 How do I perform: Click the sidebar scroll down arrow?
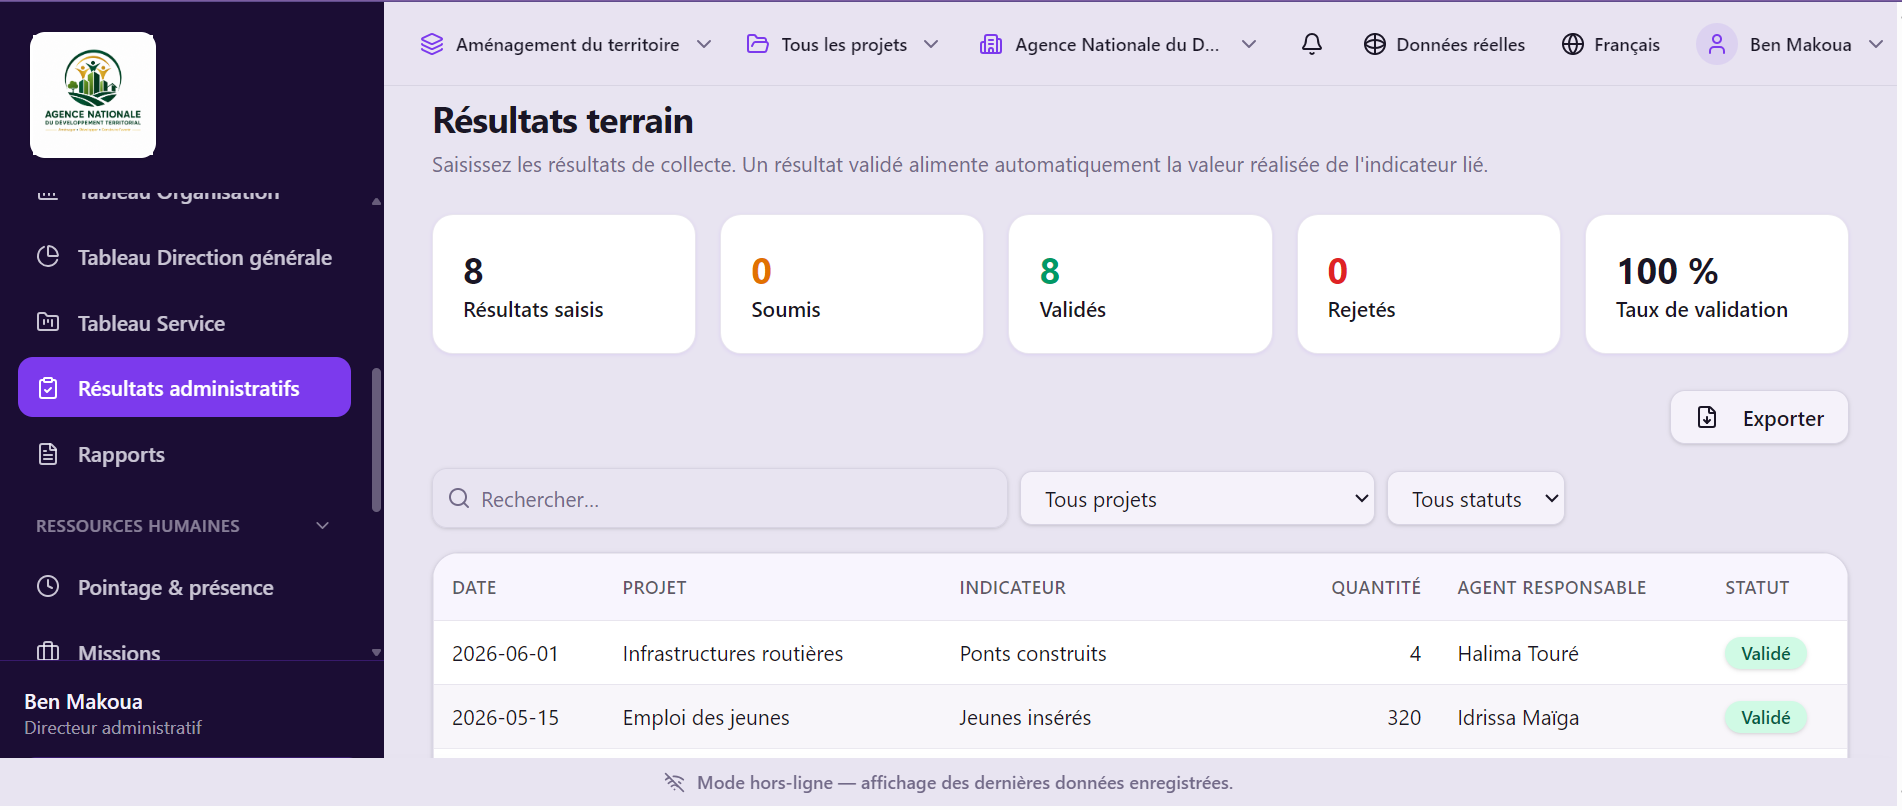click(x=376, y=652)
